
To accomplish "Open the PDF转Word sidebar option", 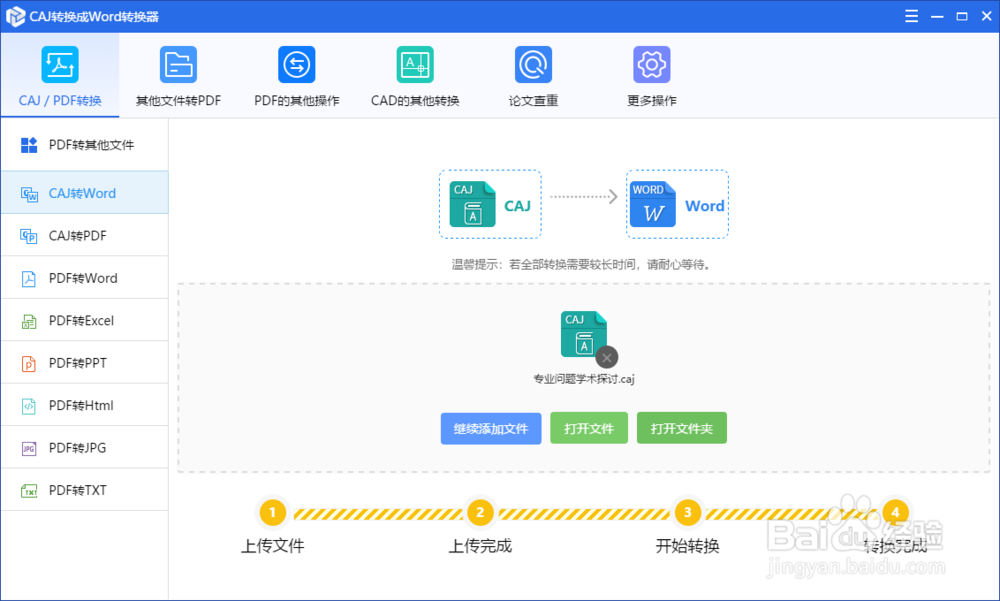I will coord(84,277).
